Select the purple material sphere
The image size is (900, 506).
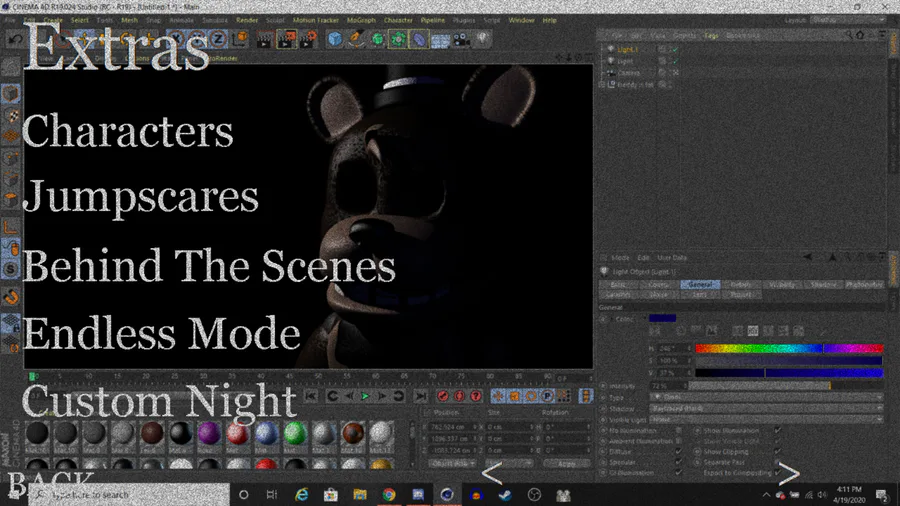point(209,433)
